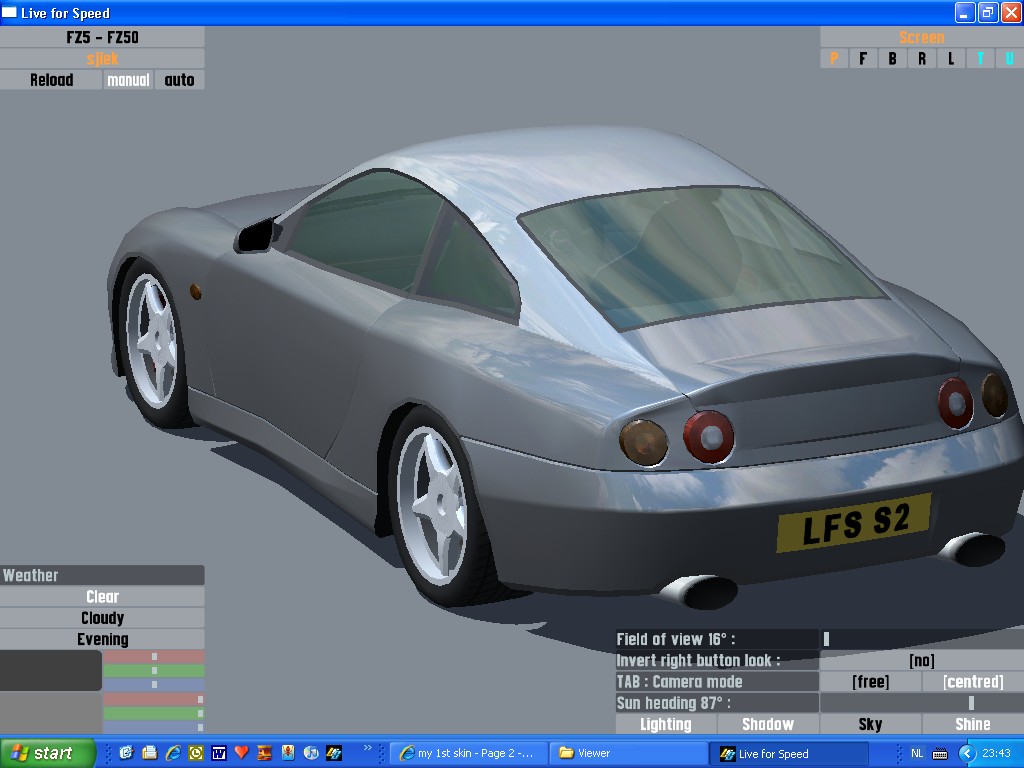Click the NL language indicator
1024x768 pixels.
[x=917, y=754]
